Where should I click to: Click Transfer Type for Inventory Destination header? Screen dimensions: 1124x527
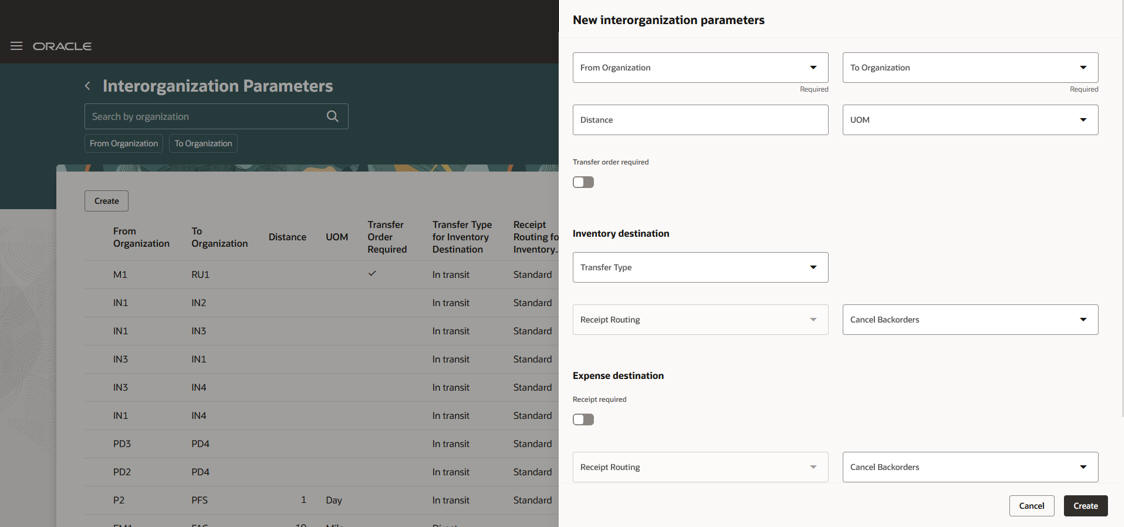[461, 237]
